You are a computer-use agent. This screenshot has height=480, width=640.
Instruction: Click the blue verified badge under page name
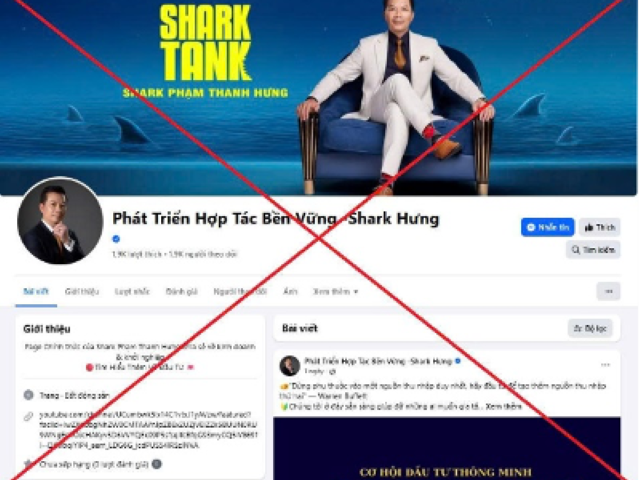(x=116, y=239)
